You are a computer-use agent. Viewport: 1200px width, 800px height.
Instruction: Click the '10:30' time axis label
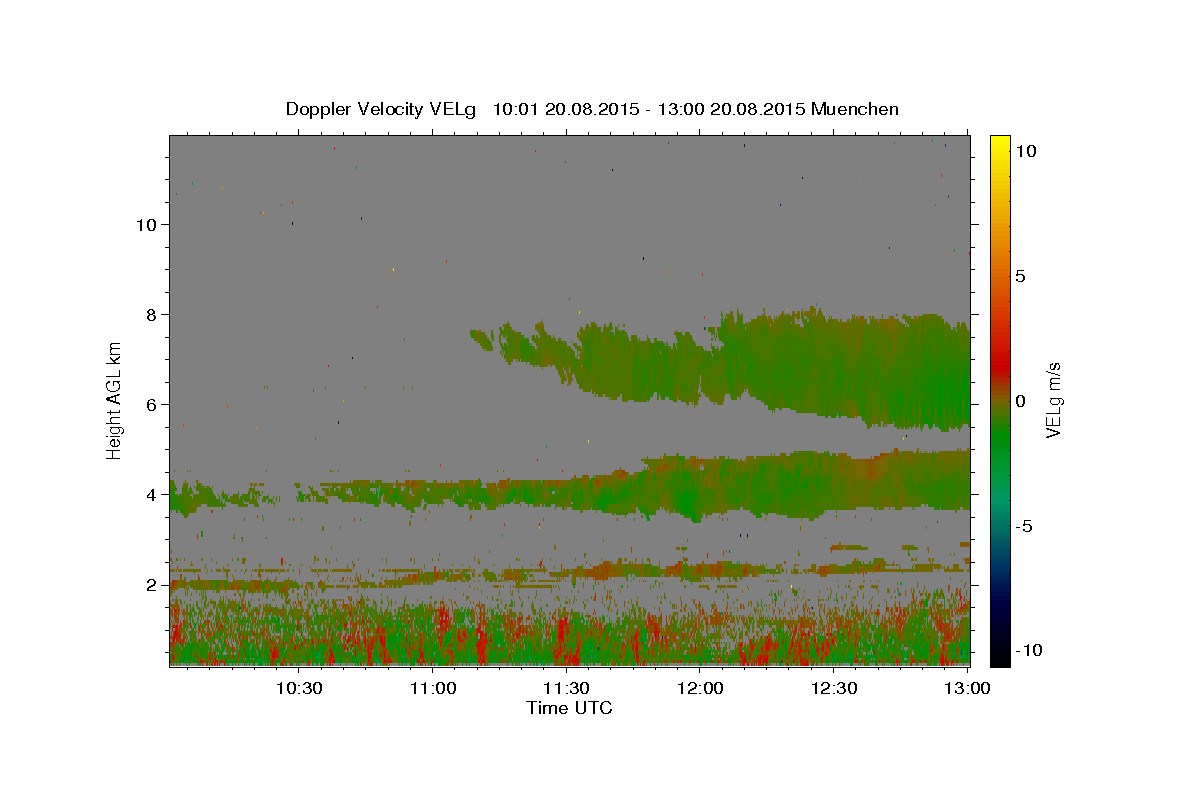tap(298, 688)
